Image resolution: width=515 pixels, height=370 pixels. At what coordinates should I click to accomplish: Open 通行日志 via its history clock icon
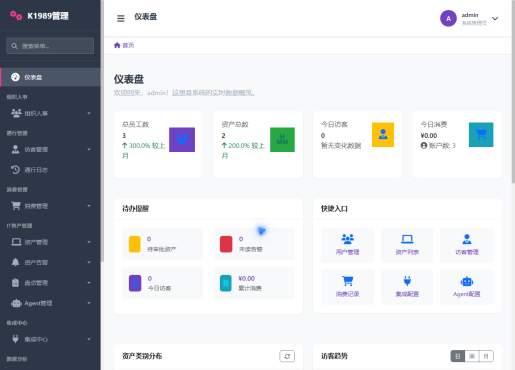coord(15,170)
